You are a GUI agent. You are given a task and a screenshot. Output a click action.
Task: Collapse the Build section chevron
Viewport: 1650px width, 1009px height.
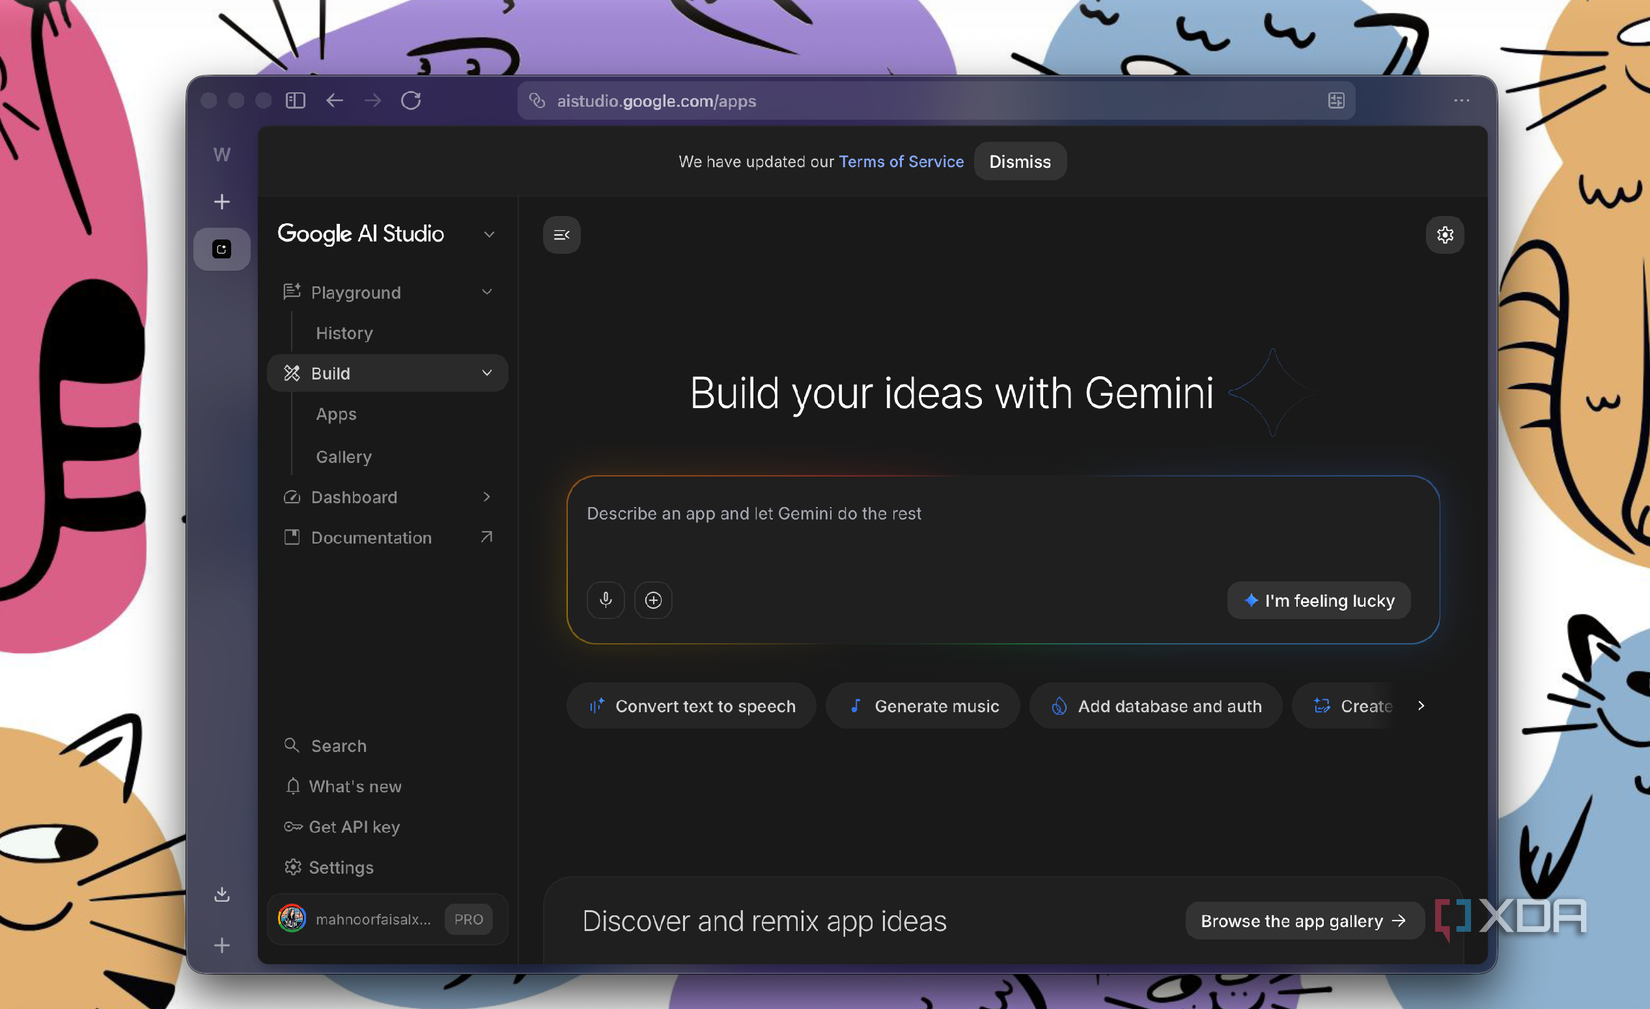coord(487,373)
